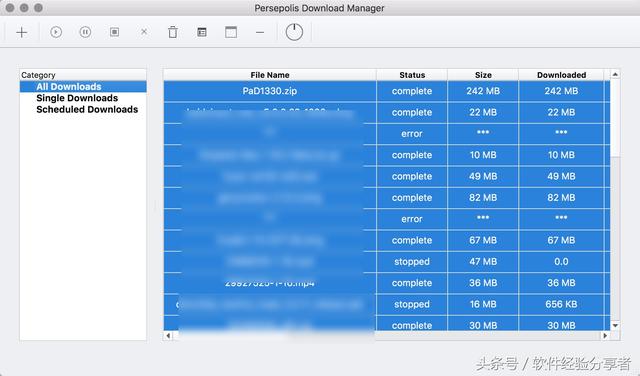The height and width of the screenshot is (376, 640).
Task: Sort by Size column header
Action: coord(483,75)
